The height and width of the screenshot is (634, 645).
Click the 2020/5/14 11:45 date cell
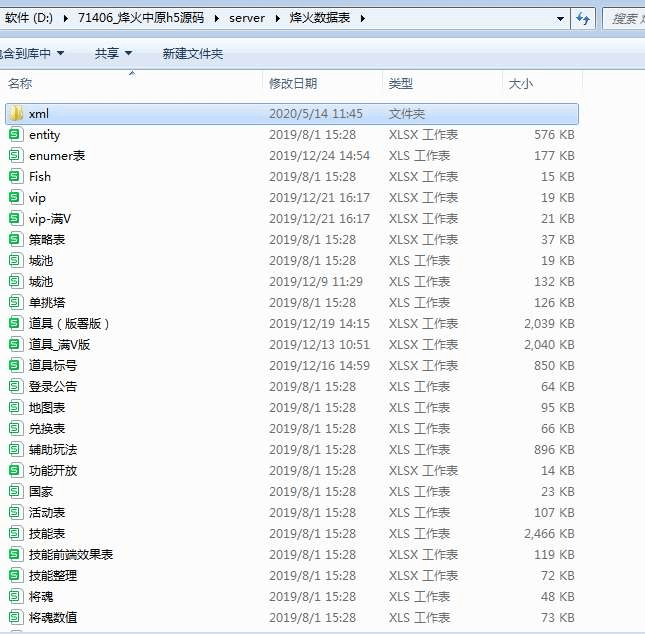pyautogui.click(x=316, y=114)
